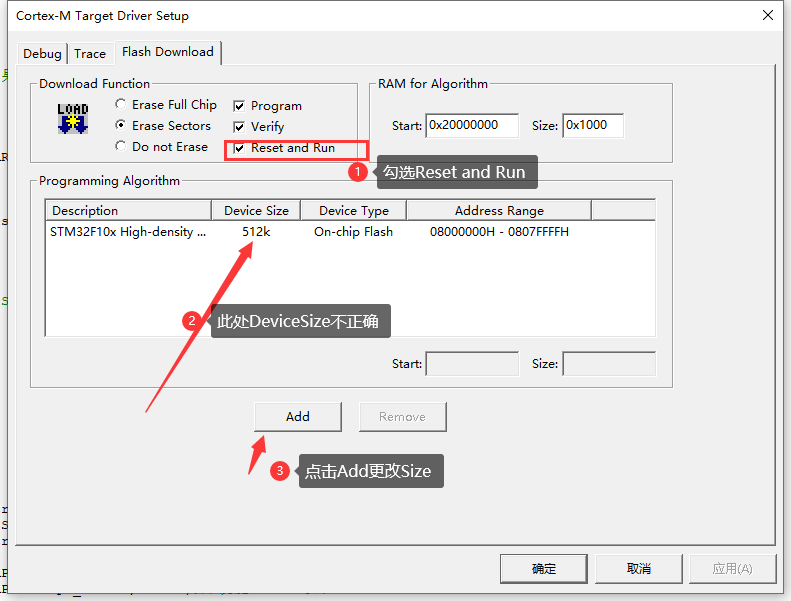
Task: Click the Description column header
Action: click(x=129, y=210)
